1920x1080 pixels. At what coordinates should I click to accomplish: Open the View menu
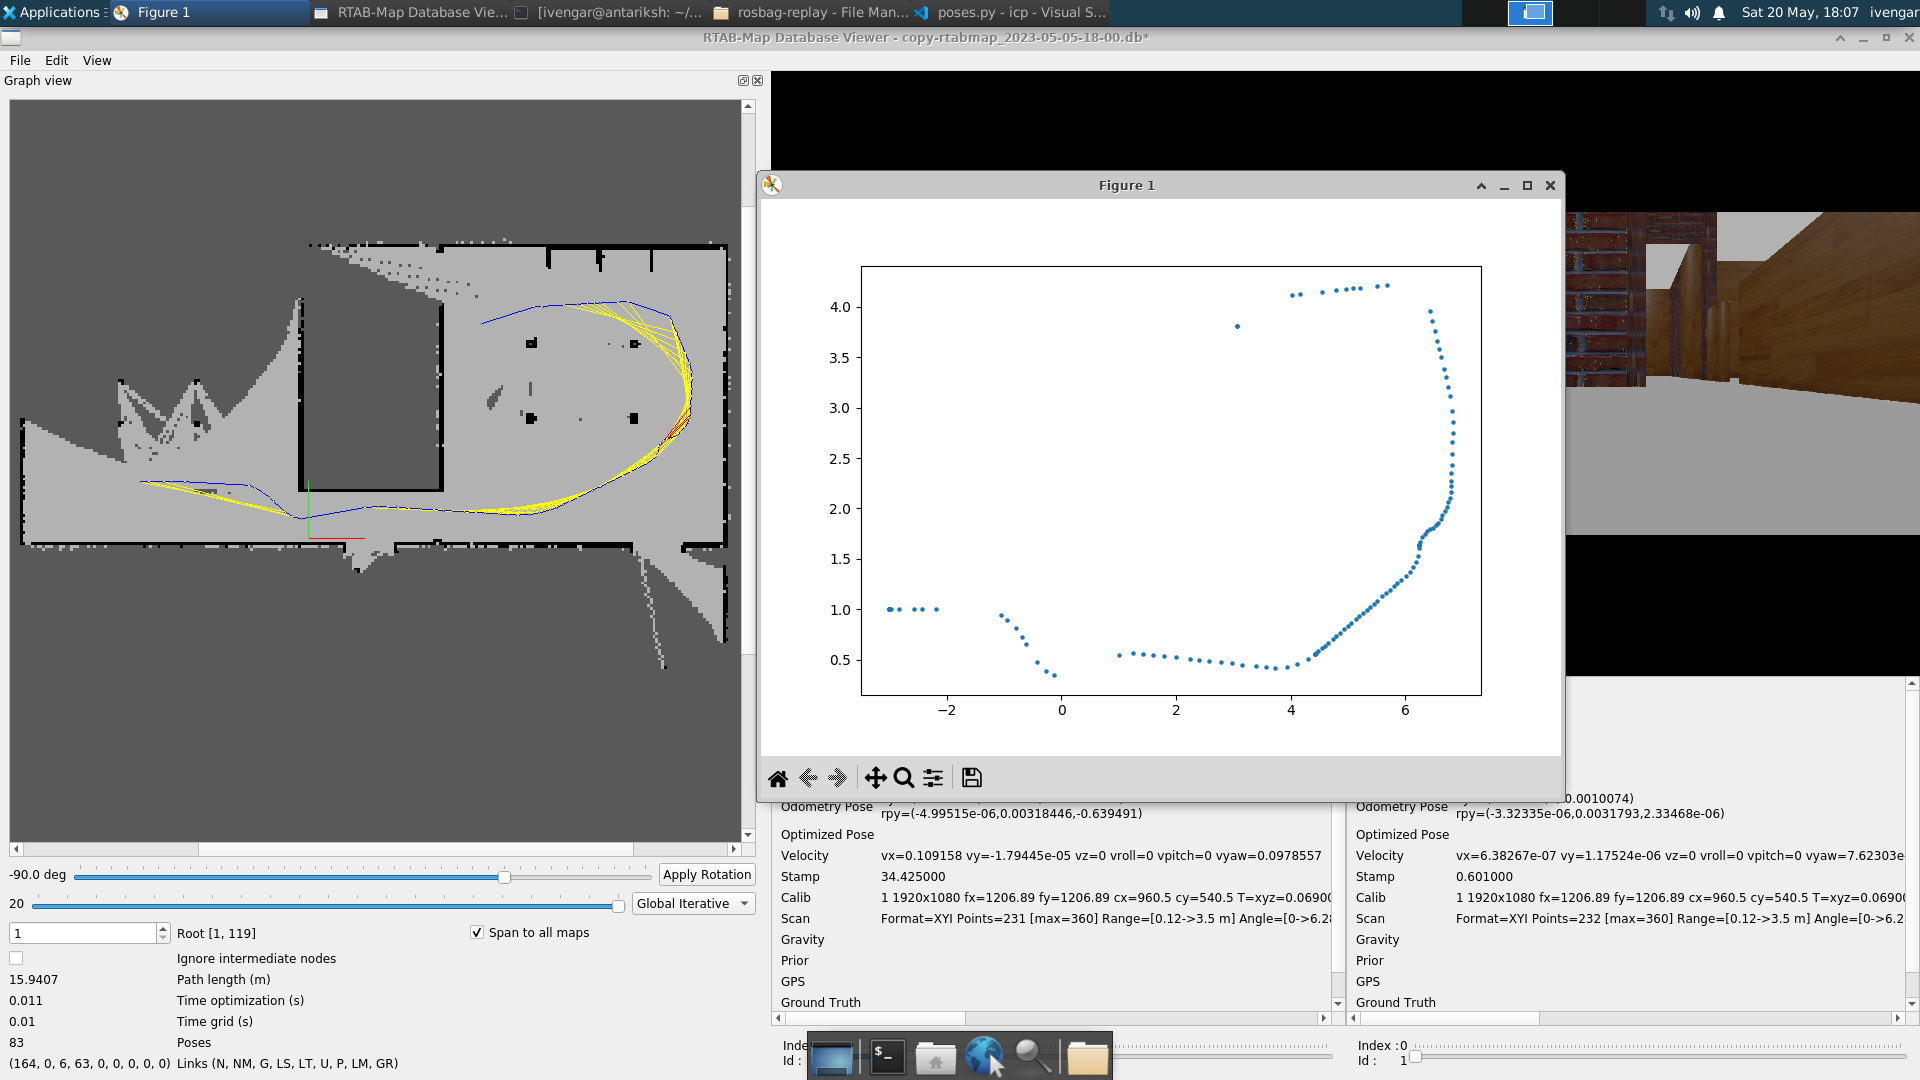coord(96,60)
